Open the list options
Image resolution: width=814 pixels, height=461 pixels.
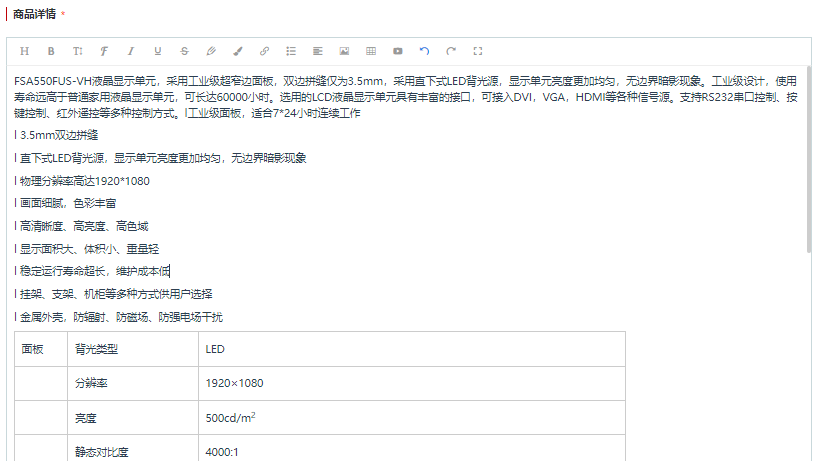(x=291, y=51)
